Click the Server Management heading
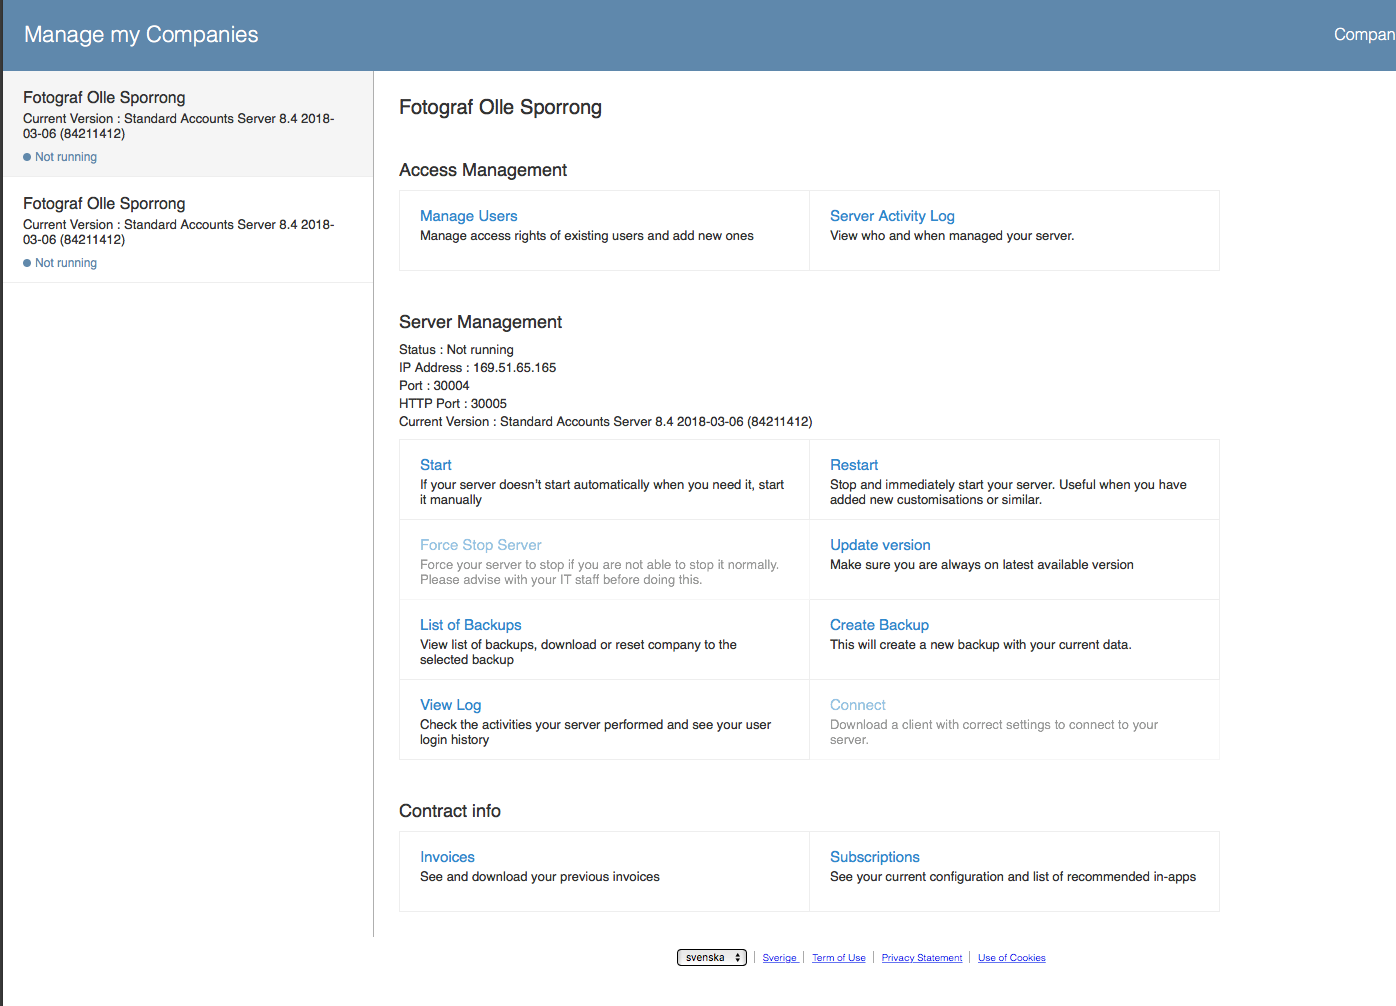This screenshot has height=1006, width=1396. point(480,322)
